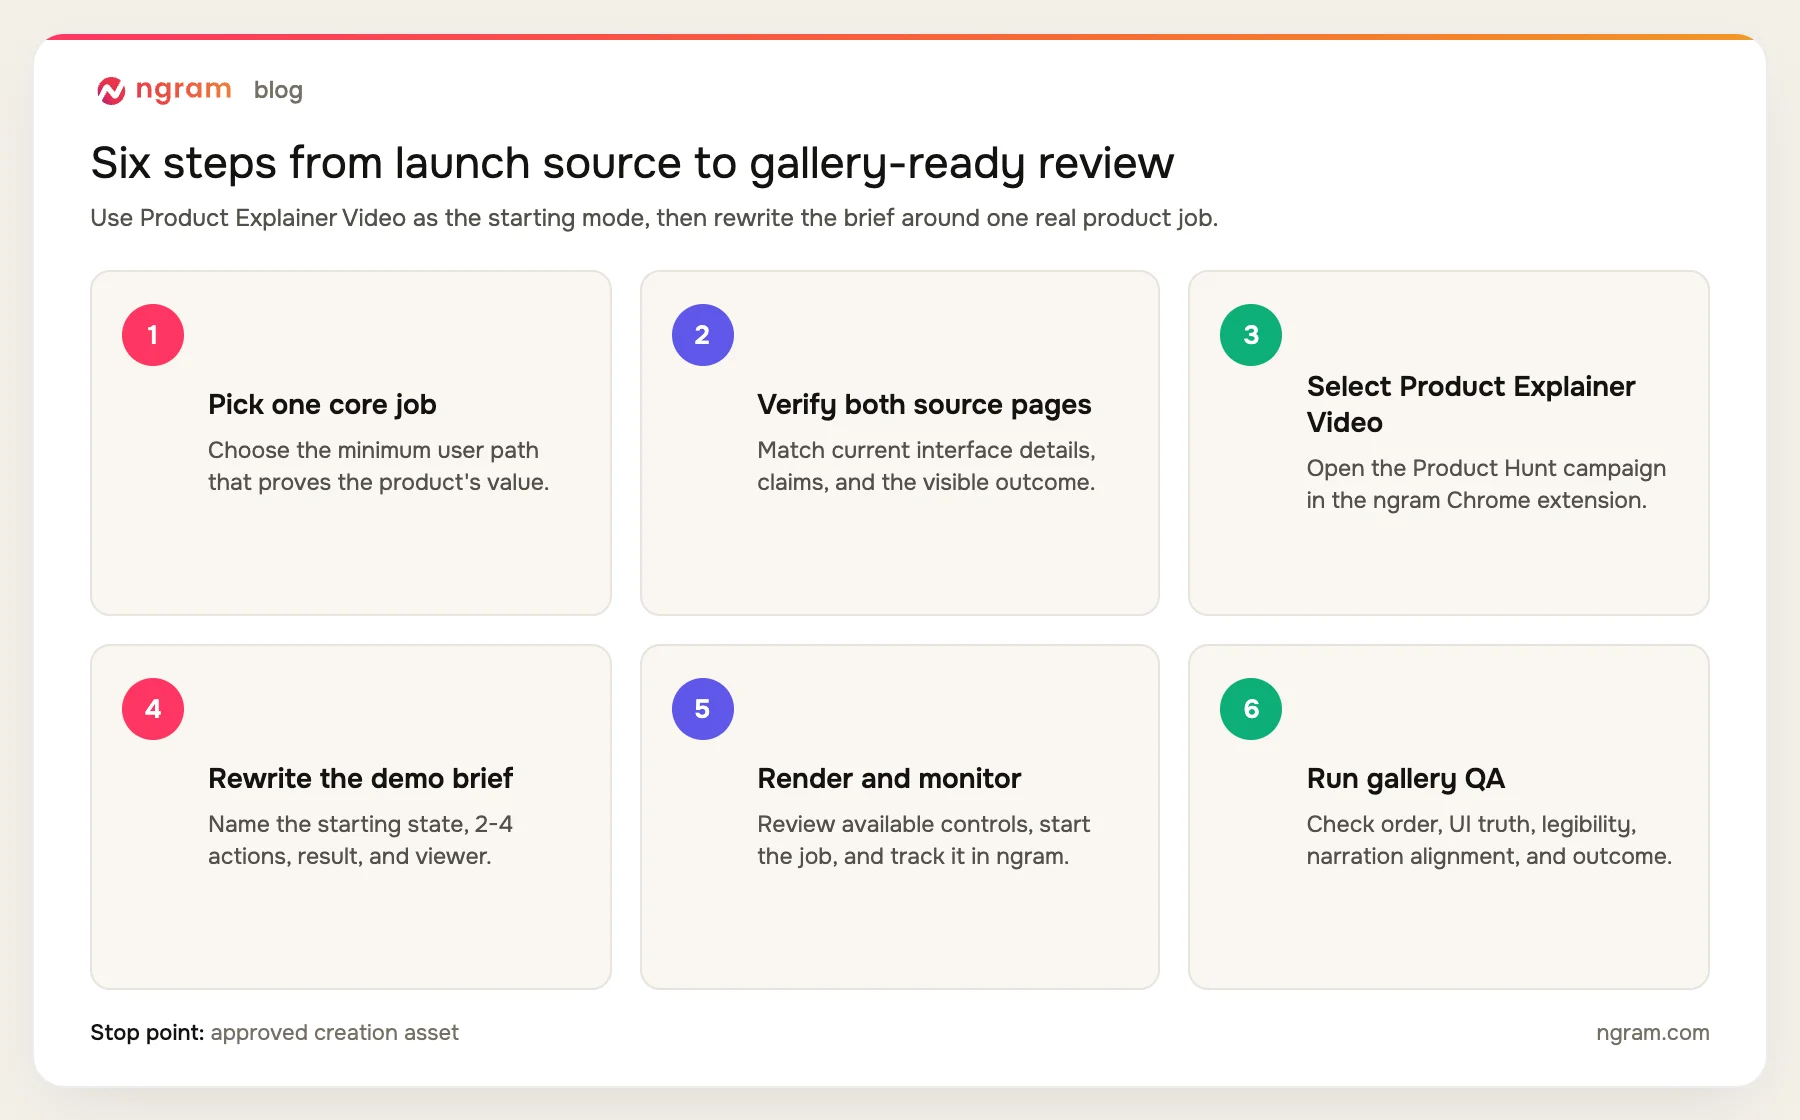
Task: Click the 'Stop point:' bold label
Action: [147, 1032]
